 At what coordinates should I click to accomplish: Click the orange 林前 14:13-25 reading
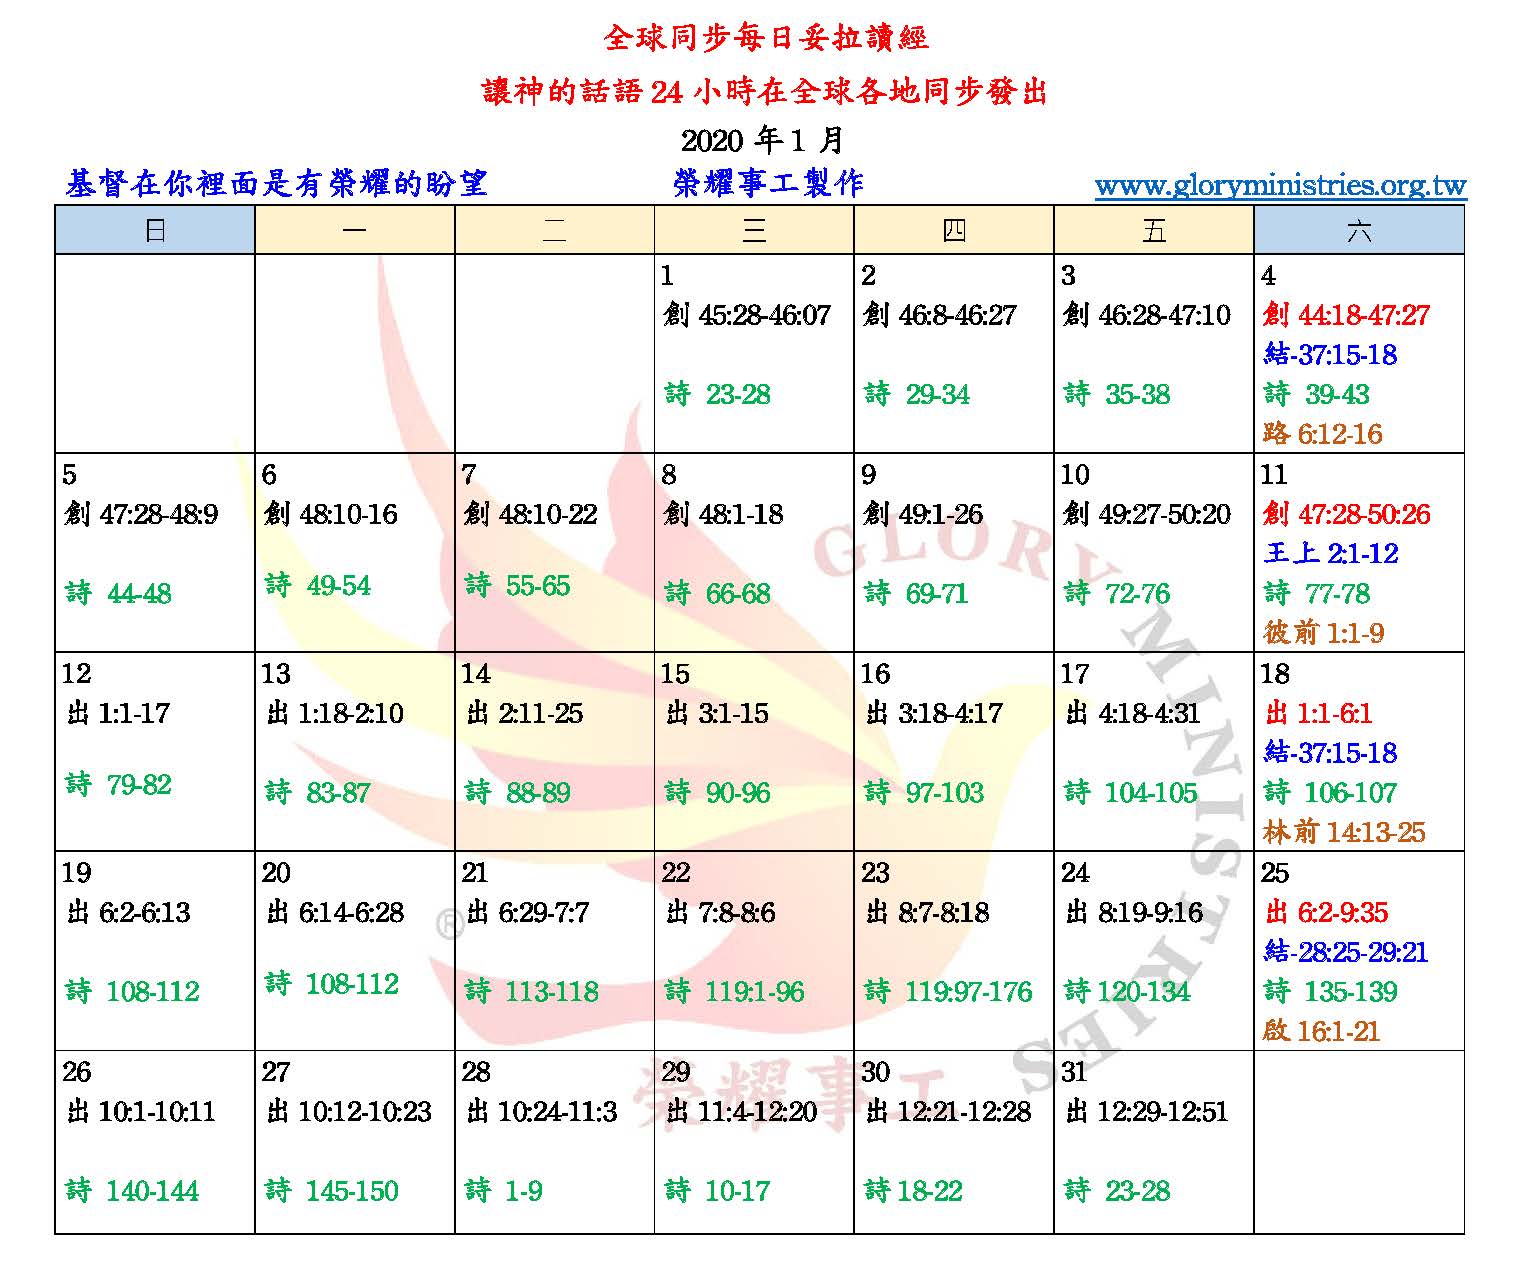click(1344, 832)
